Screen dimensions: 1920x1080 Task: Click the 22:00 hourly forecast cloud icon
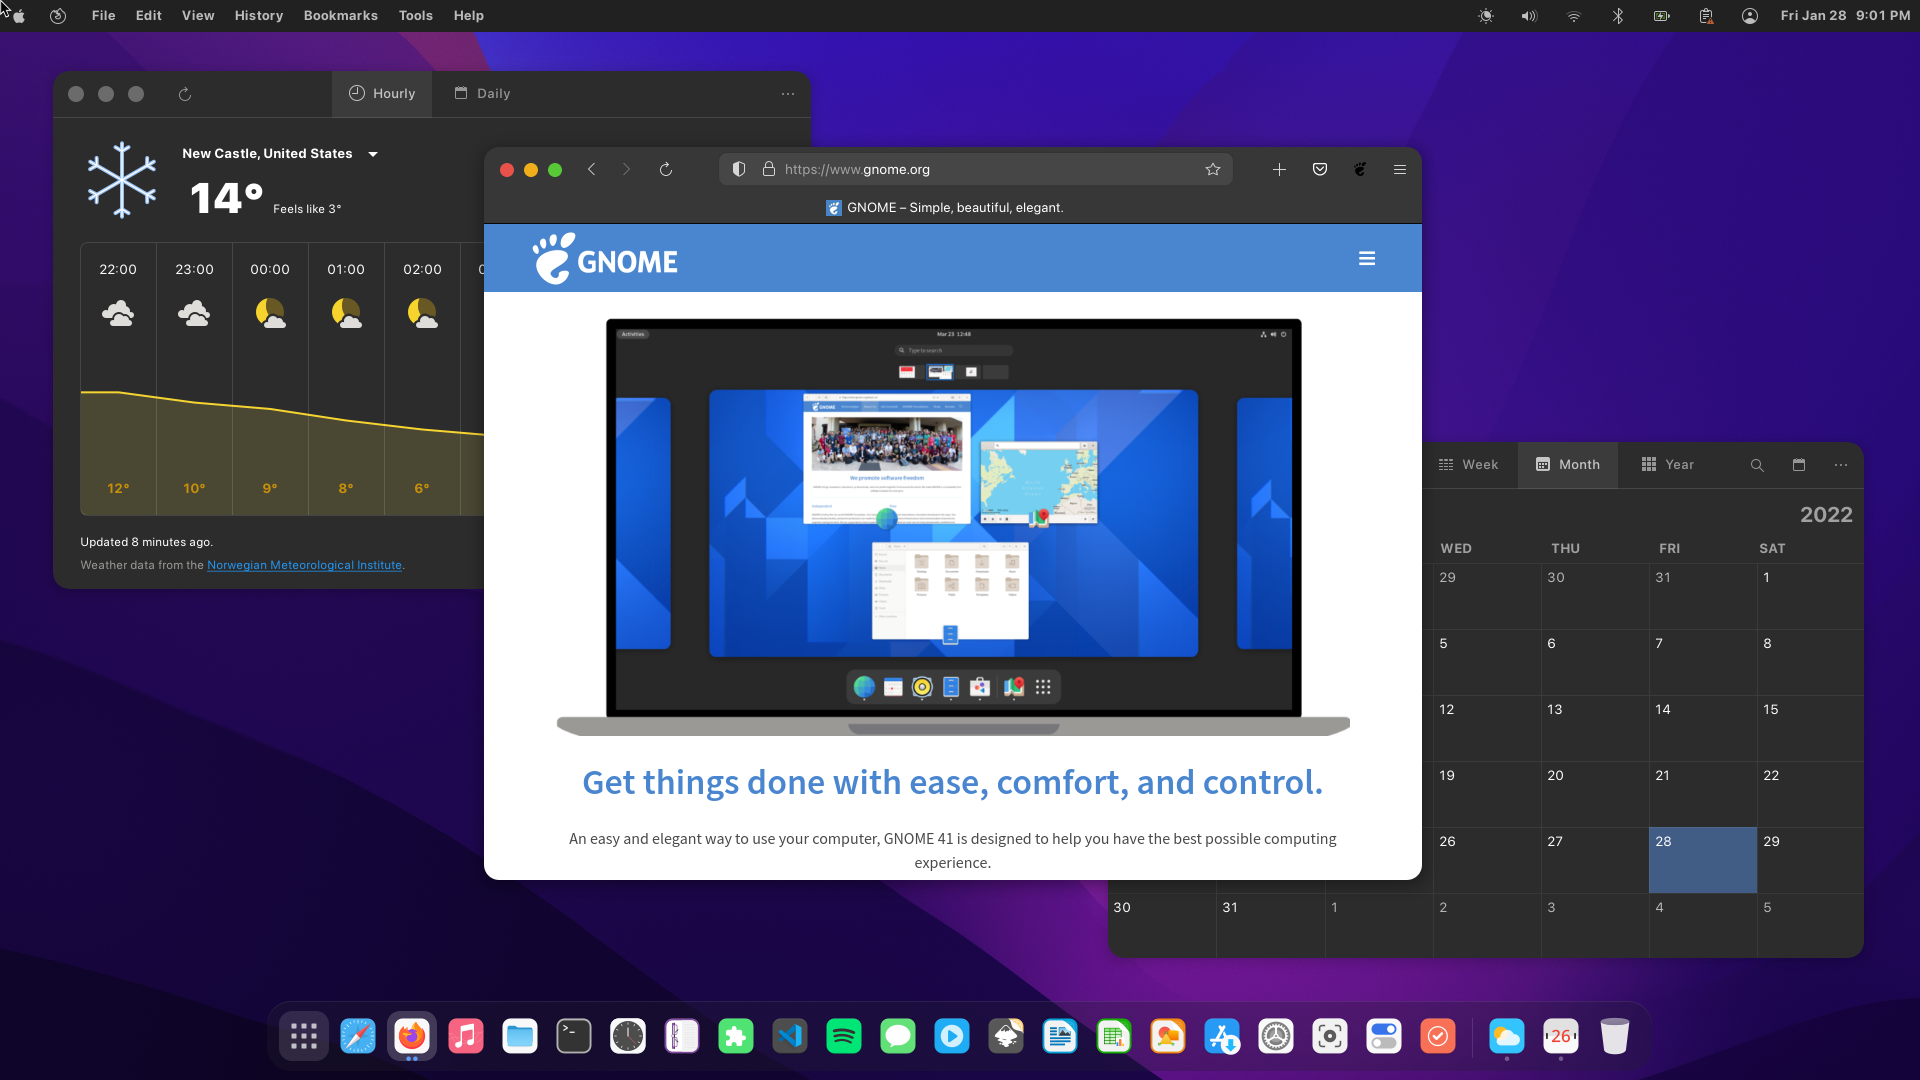pos(118,314)
